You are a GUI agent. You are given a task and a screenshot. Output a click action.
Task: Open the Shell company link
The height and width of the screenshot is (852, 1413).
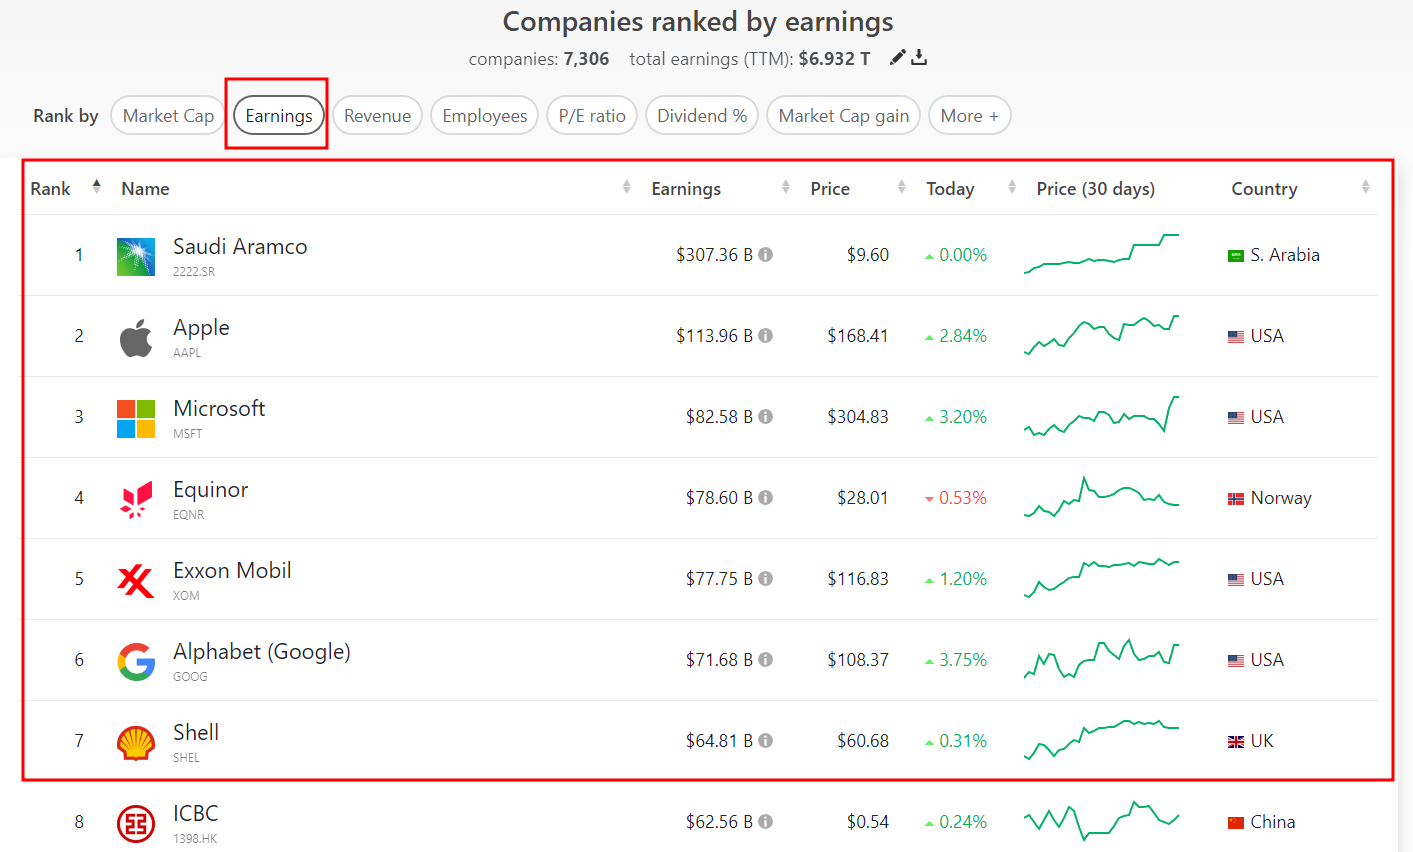point(196,733)
